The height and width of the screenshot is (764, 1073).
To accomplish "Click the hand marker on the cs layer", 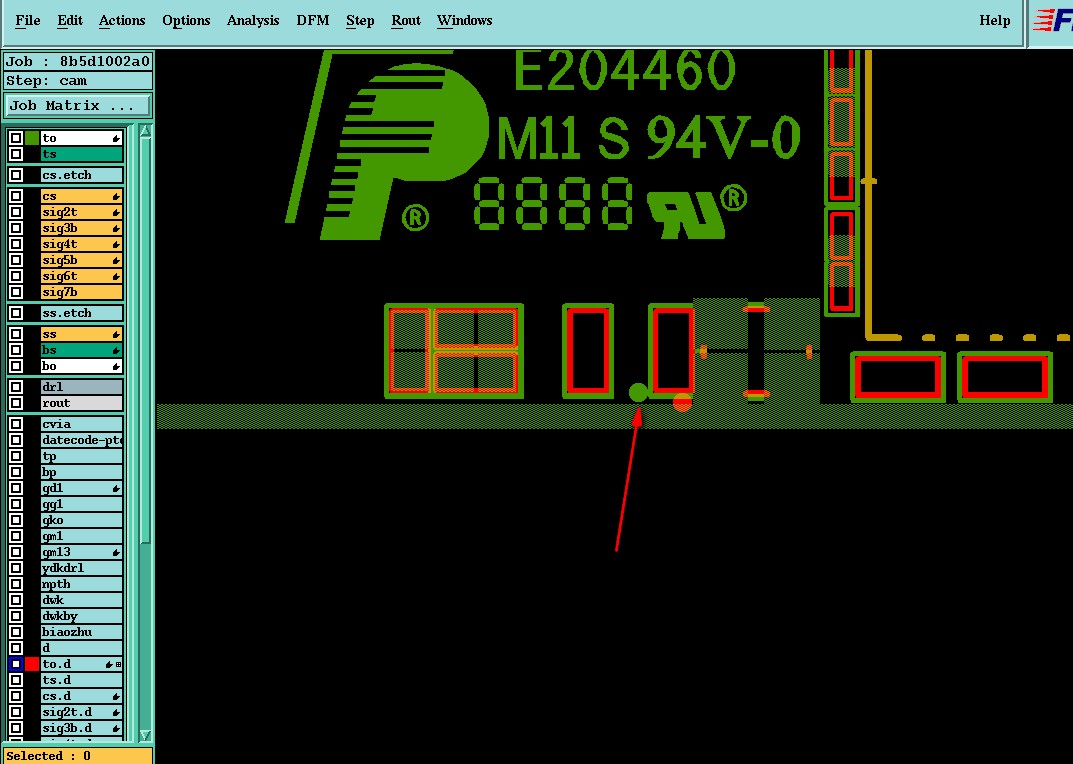I will (116, 196).
